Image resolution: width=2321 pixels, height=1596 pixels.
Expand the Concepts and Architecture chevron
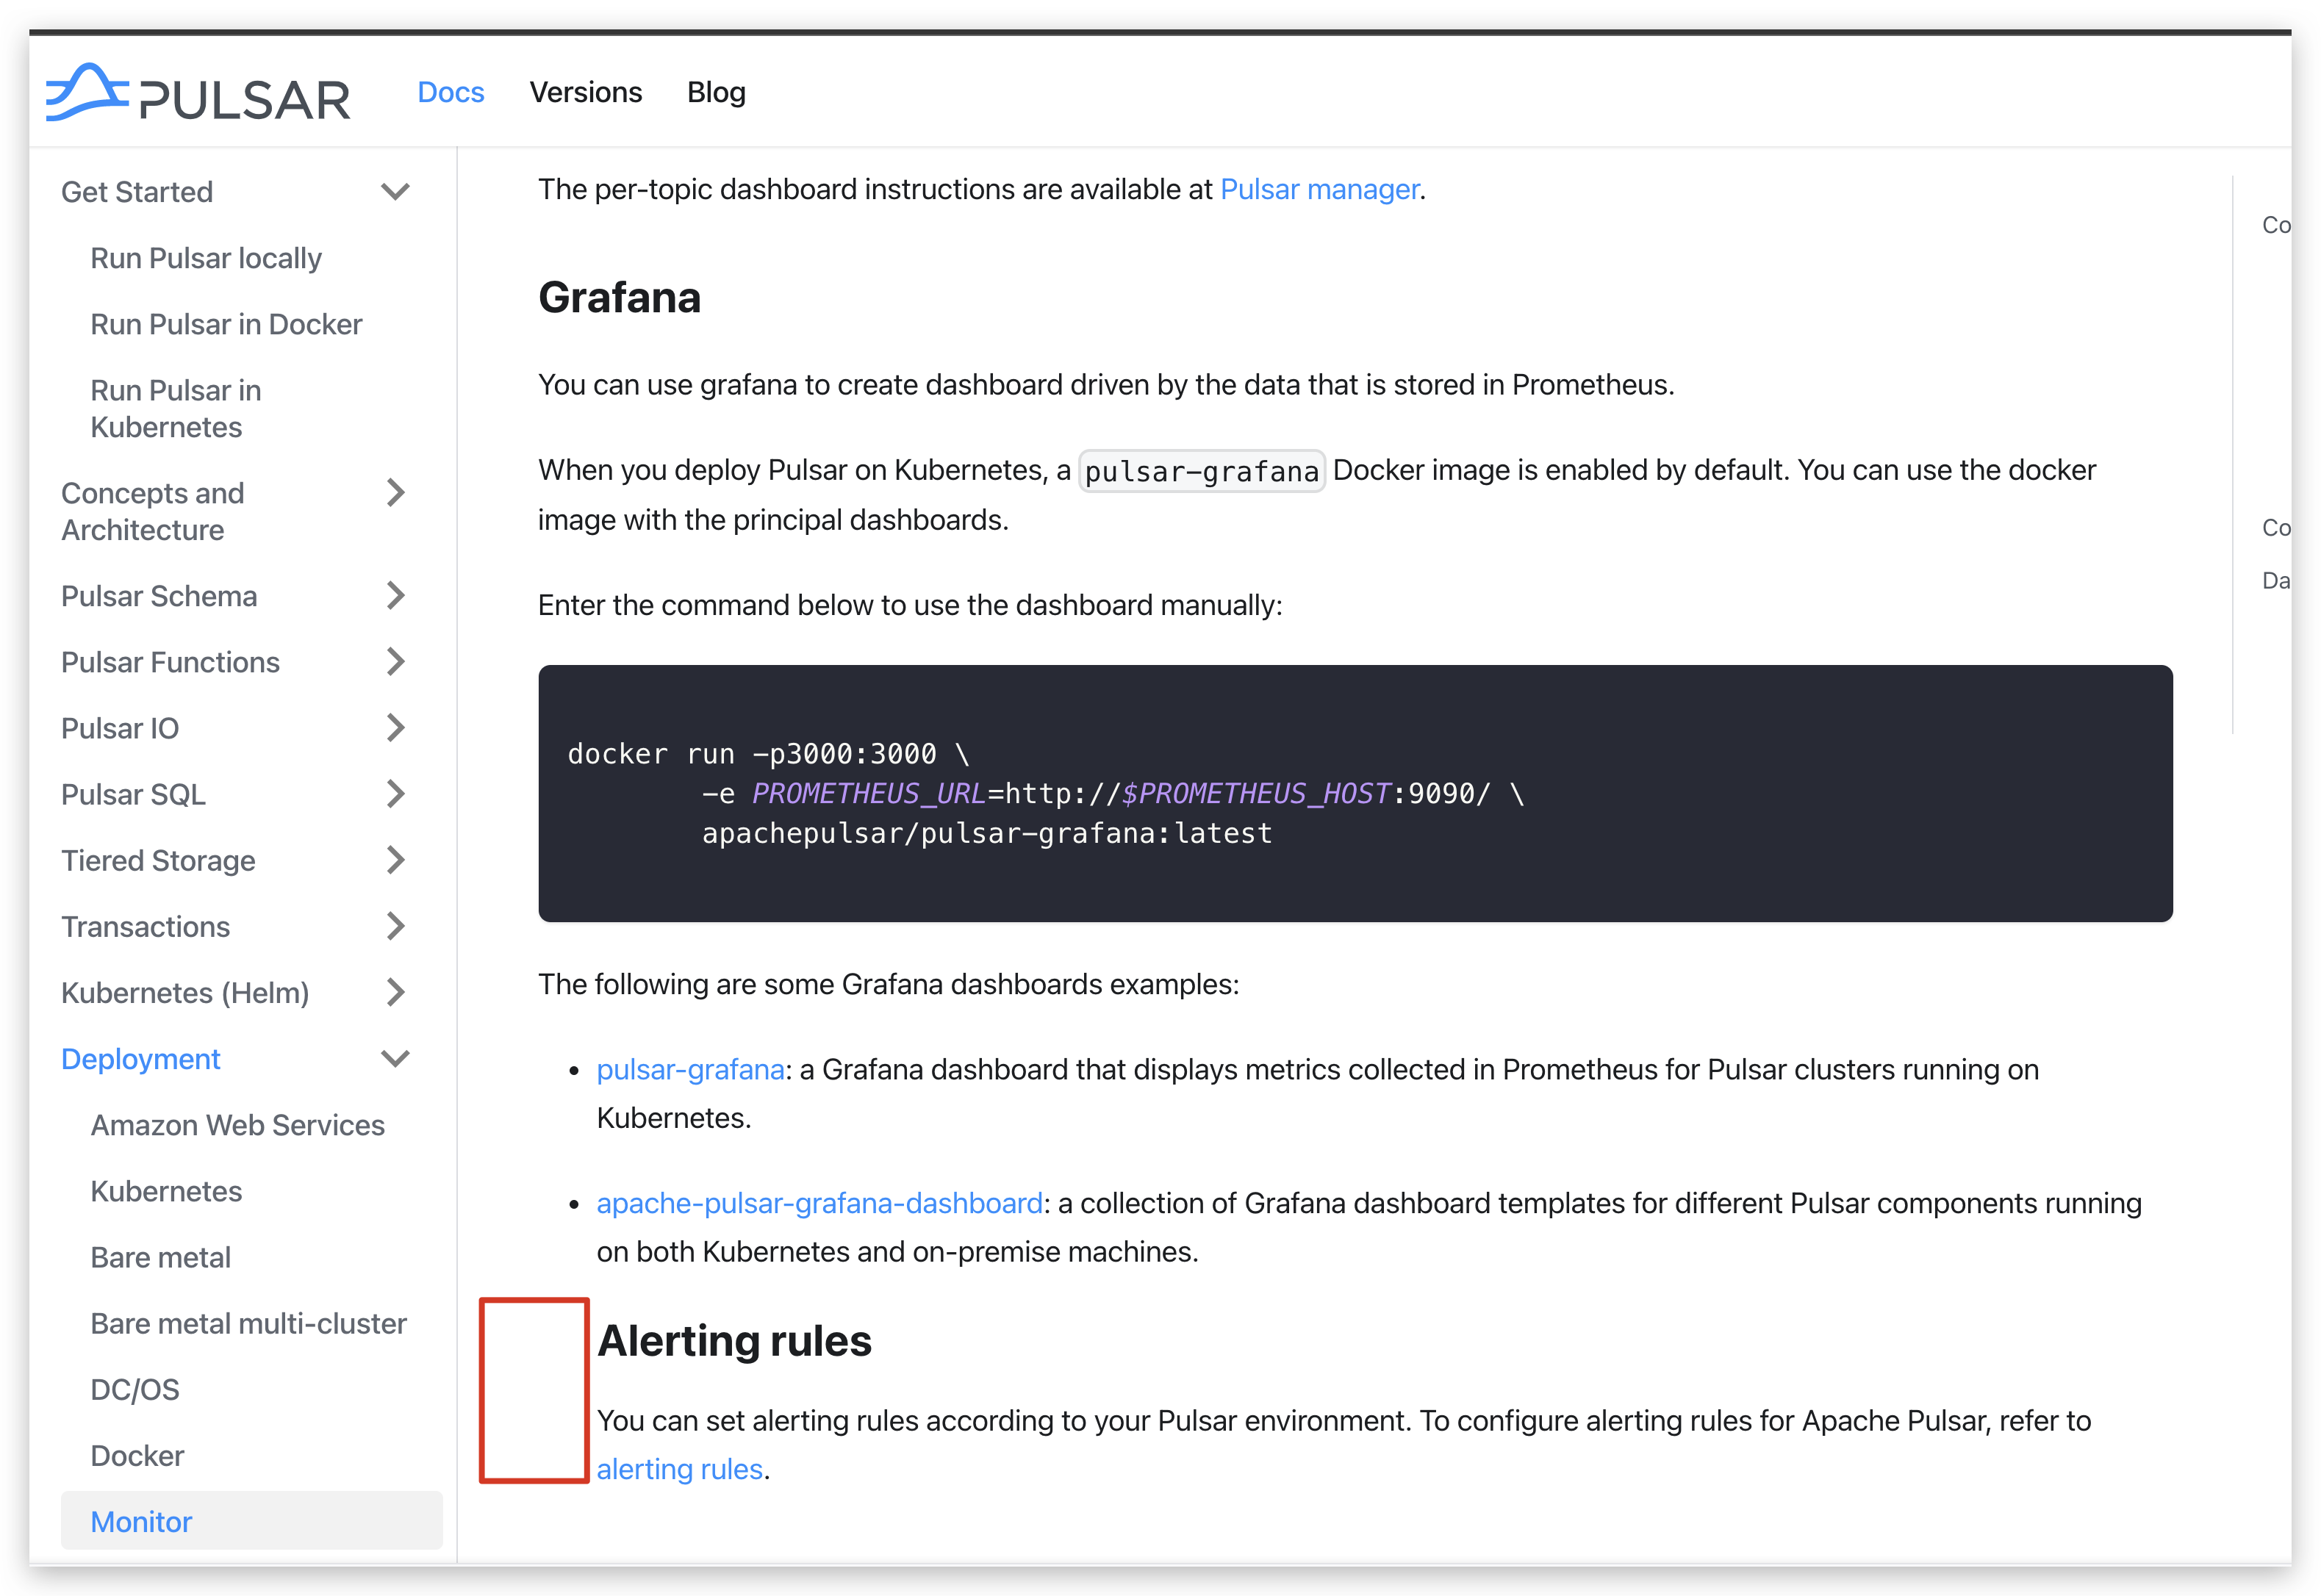point(396,492)
